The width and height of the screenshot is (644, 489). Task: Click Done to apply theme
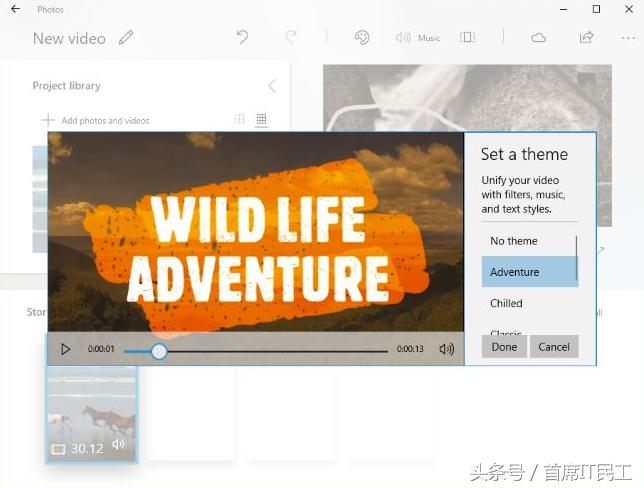[504, 347]
